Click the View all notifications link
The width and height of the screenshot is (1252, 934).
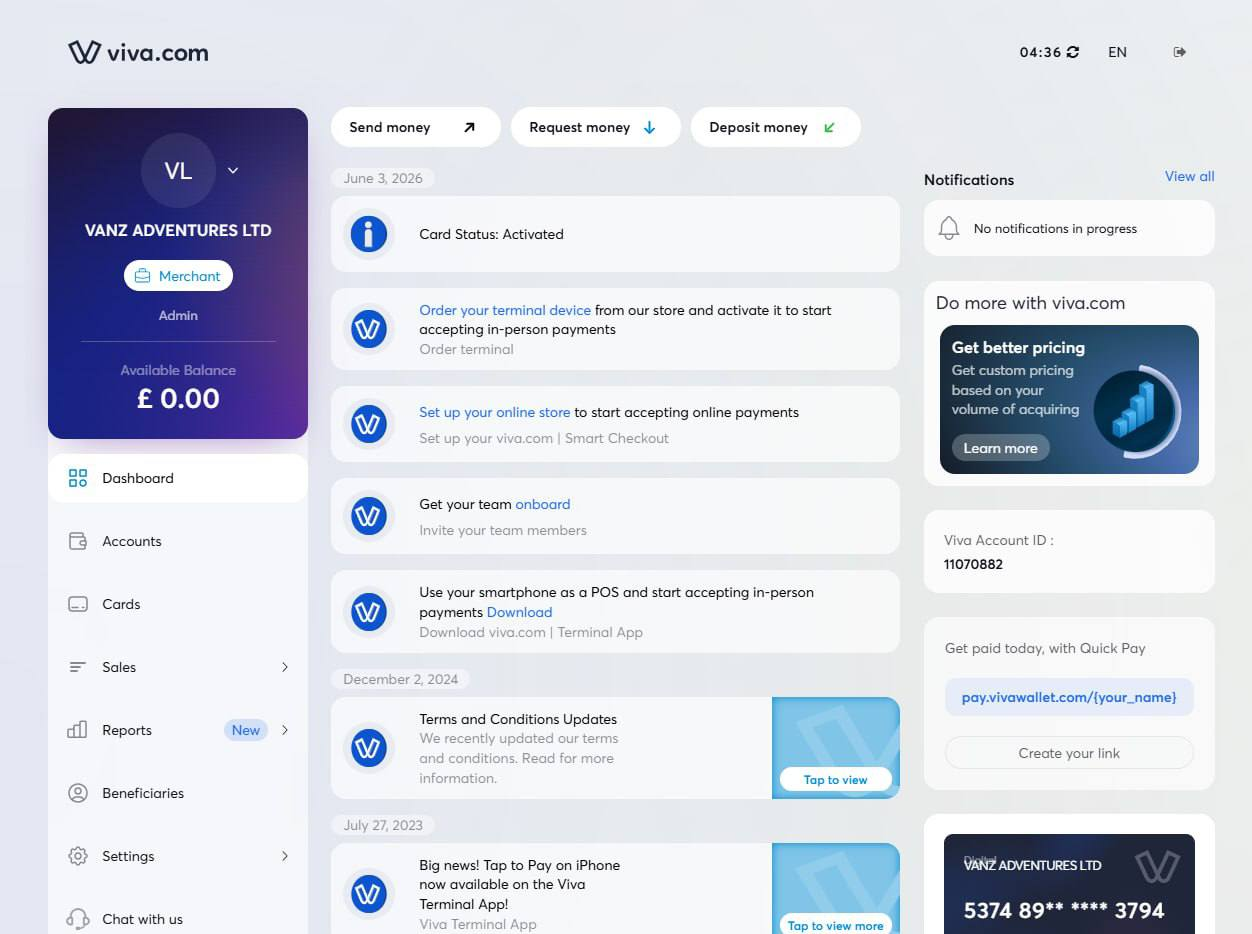pyautogui.click(x=1189, y=176)
